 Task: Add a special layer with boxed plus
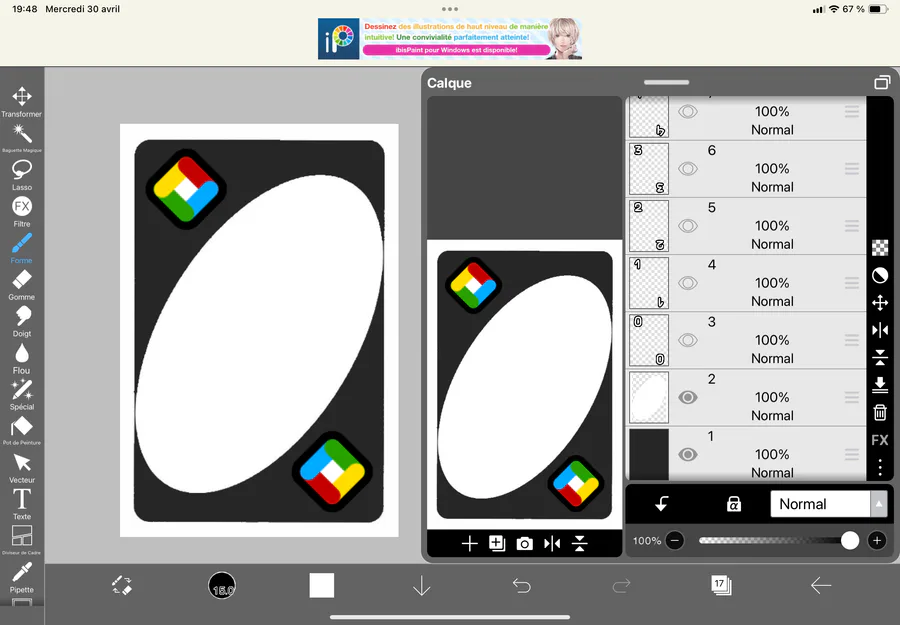coord(497,544)
